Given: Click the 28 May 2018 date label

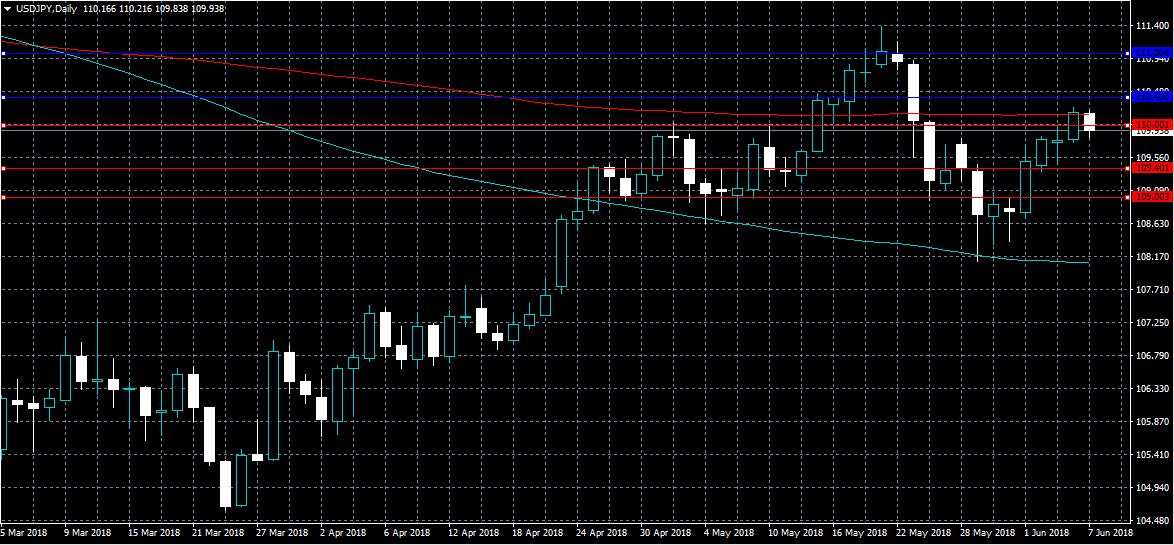Looking at the screenshot, I should click(986, 532).
